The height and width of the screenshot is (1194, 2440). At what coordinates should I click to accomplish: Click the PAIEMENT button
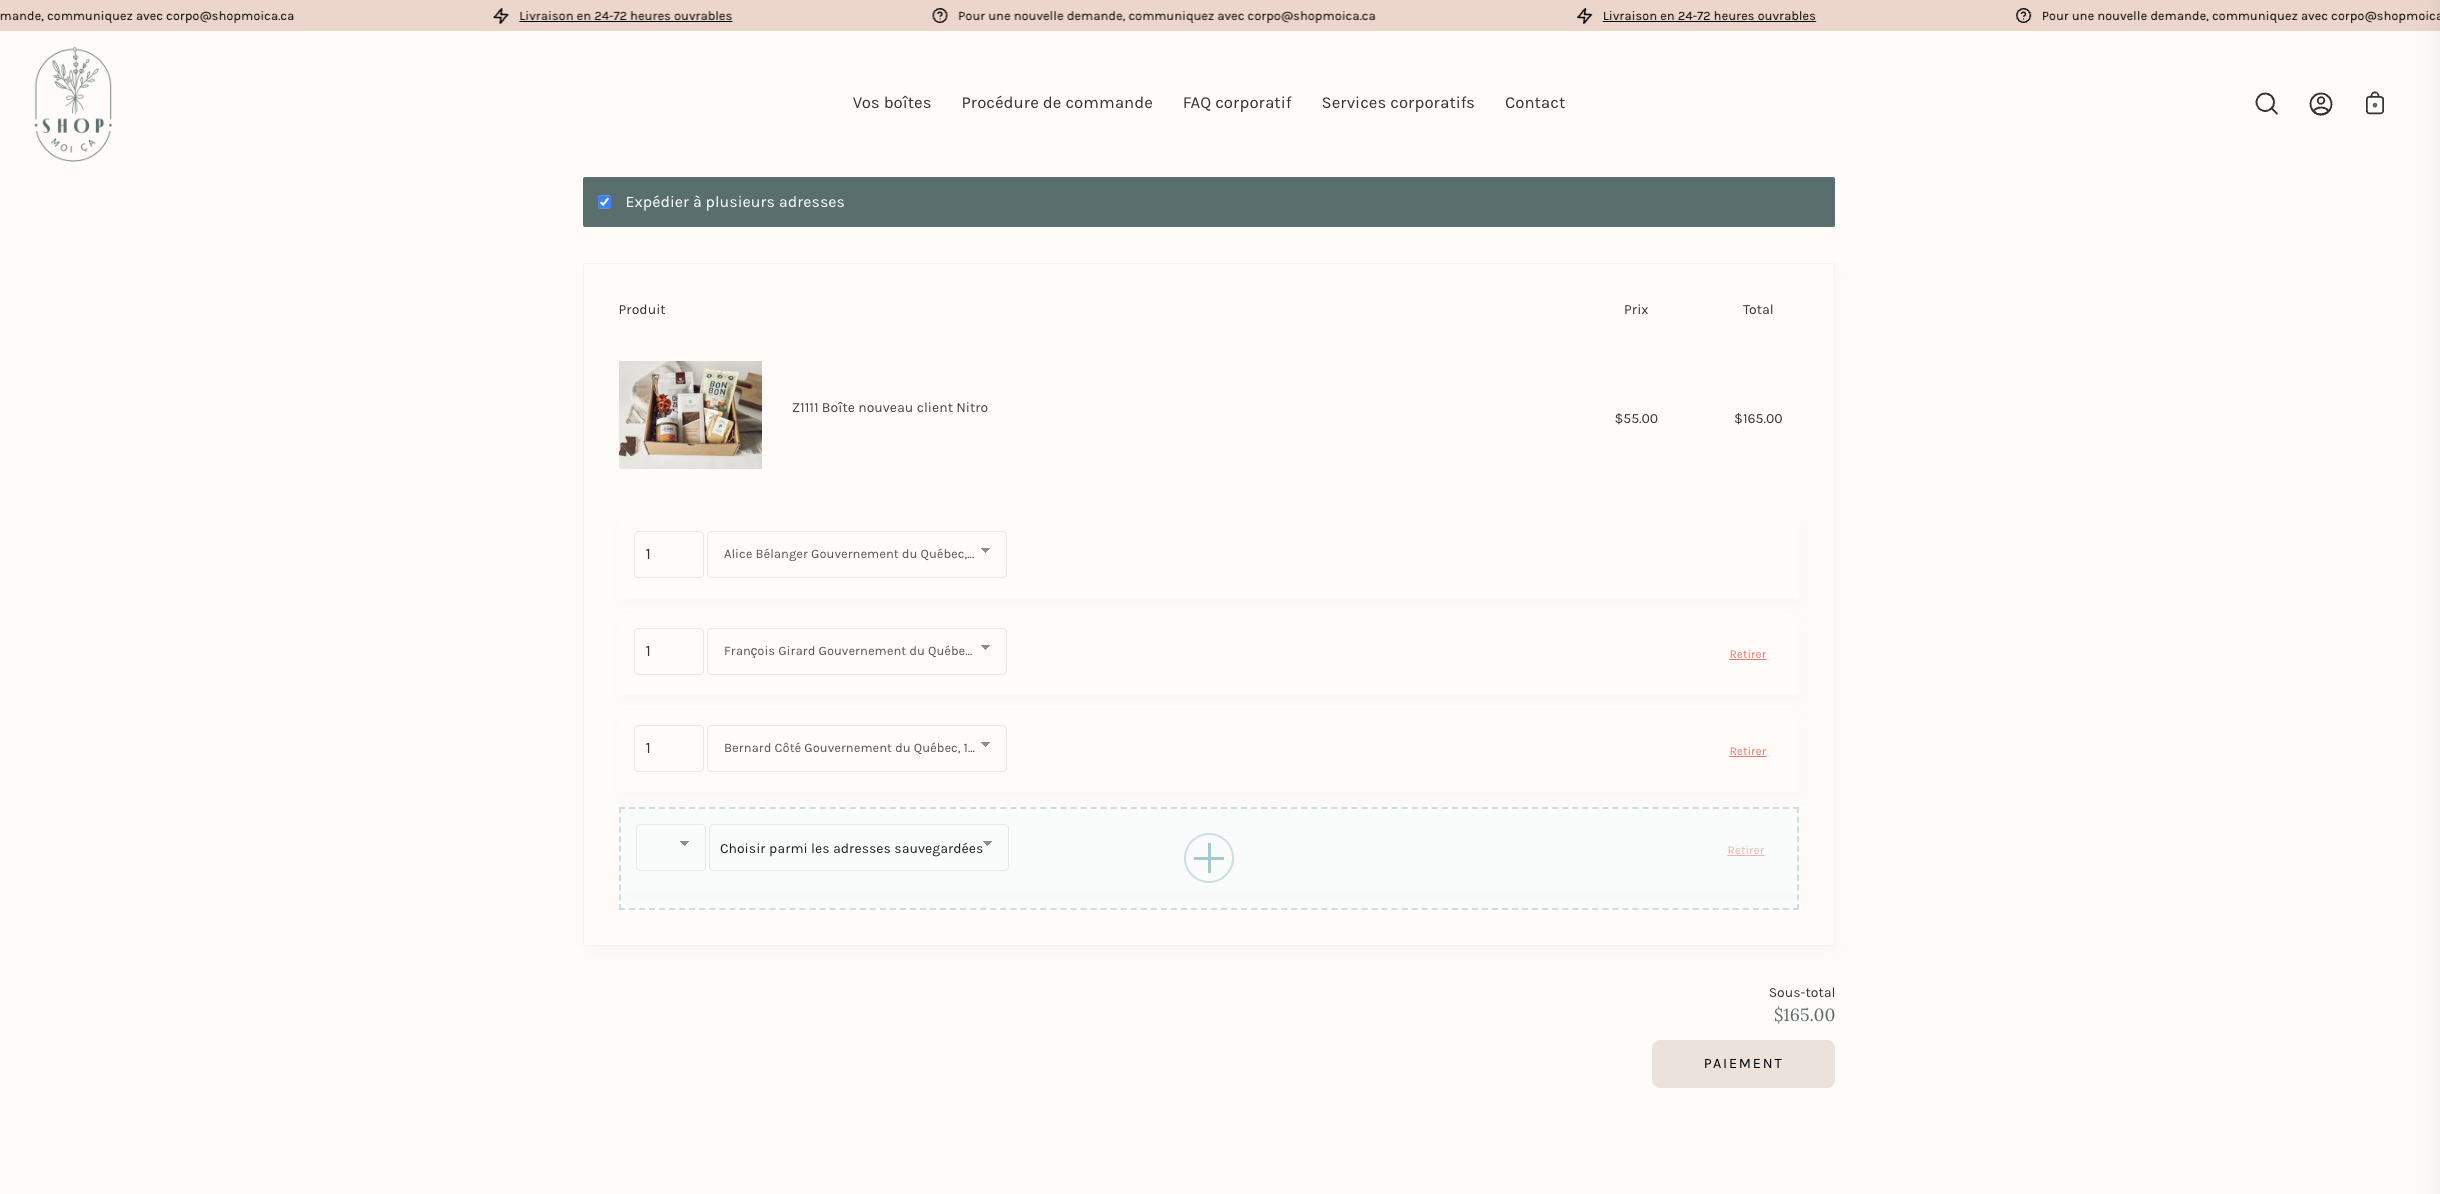tap(1743, 1064)
